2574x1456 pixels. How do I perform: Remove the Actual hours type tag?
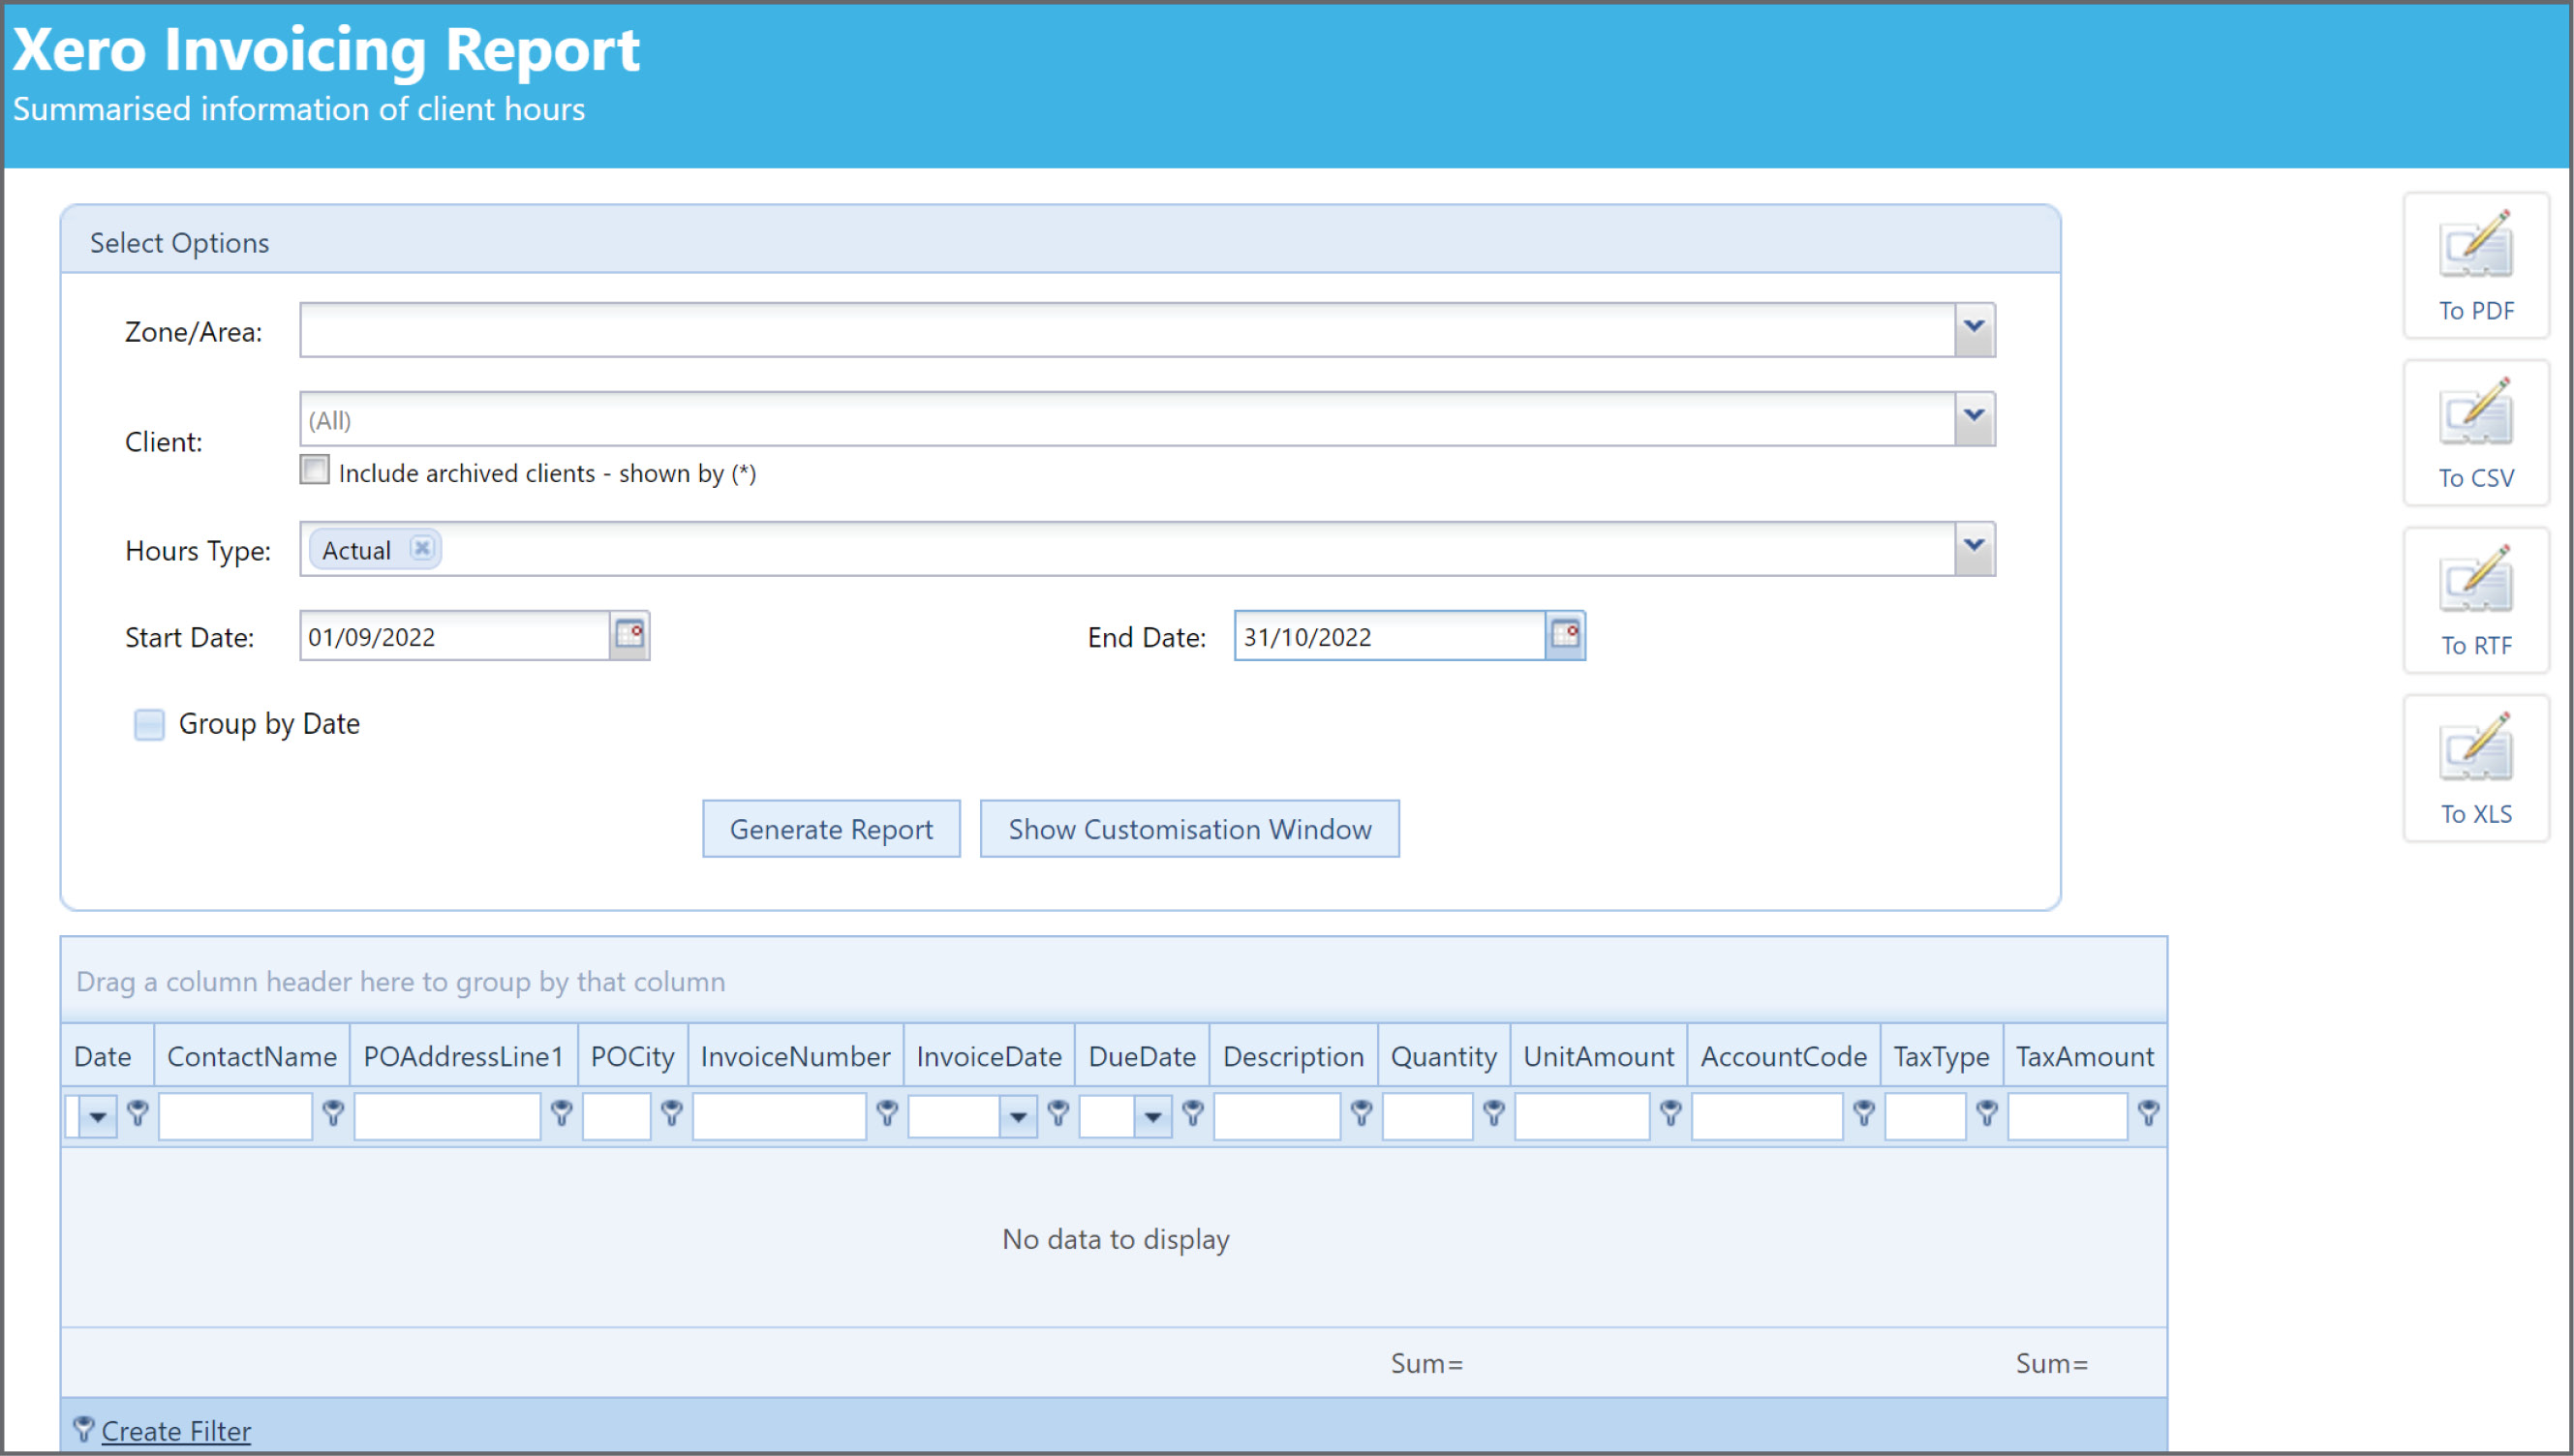pos(422,548)
